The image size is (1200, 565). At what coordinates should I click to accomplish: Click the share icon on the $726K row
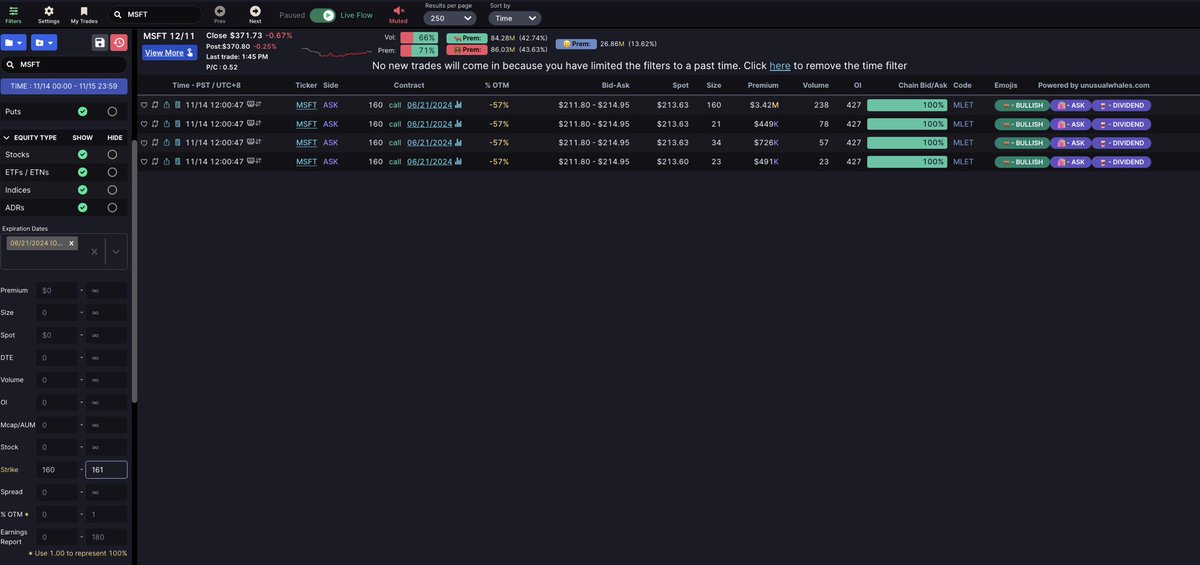[x=166, y=143]
